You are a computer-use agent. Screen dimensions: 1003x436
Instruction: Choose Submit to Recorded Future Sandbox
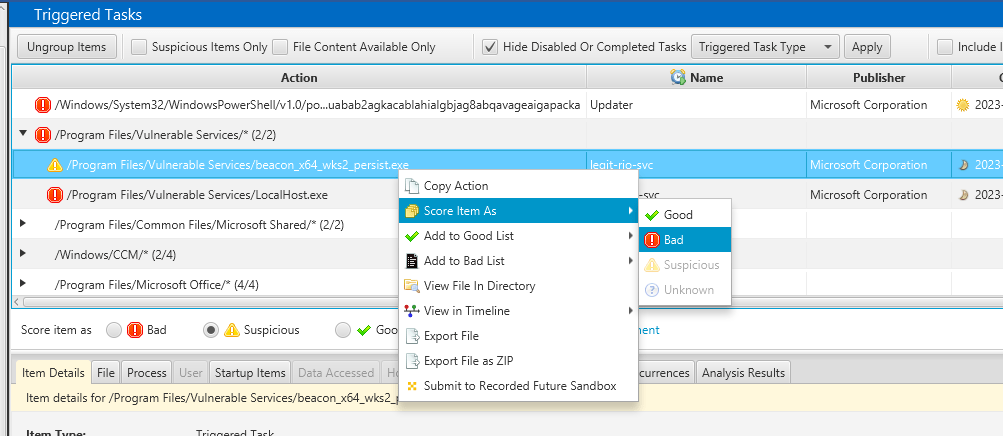[519, 386]
